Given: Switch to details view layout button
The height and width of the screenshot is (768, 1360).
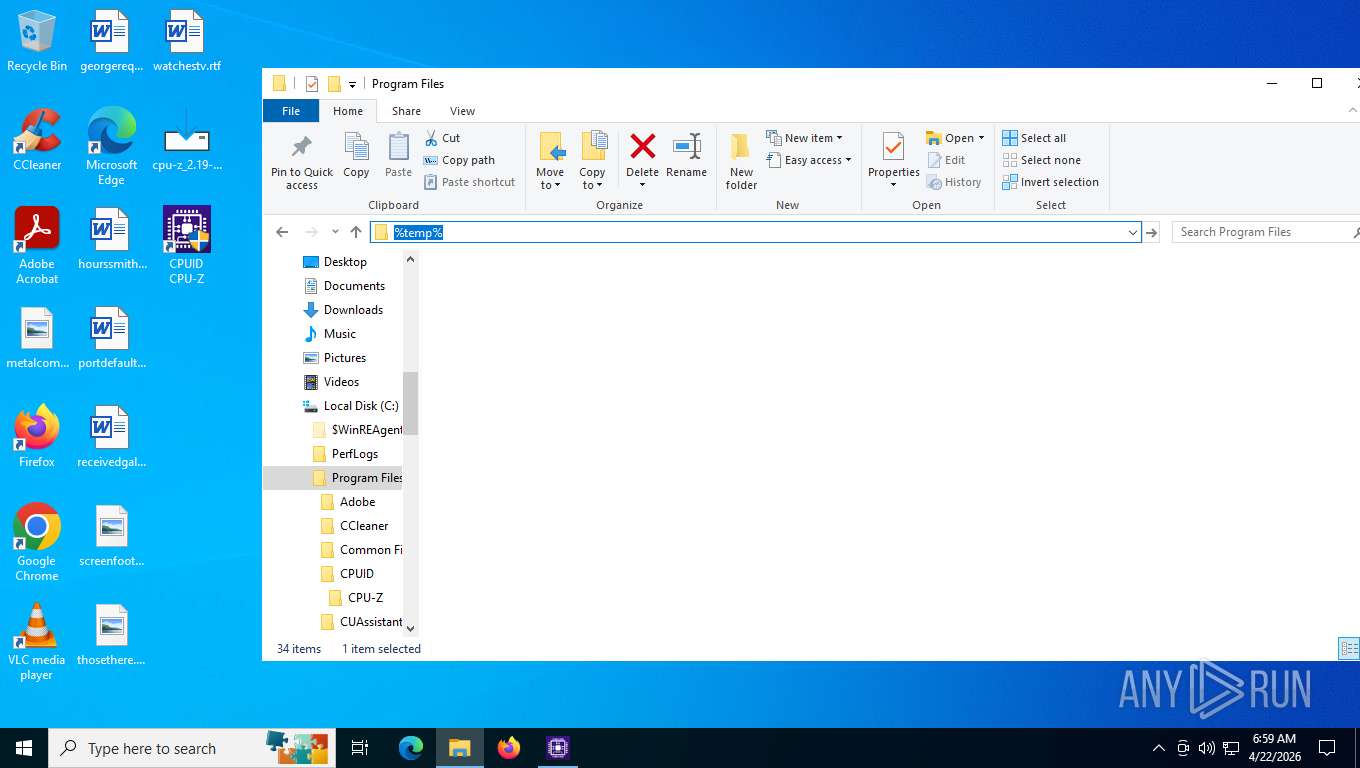Looking at the screenshot, I should coord(1349,649).
